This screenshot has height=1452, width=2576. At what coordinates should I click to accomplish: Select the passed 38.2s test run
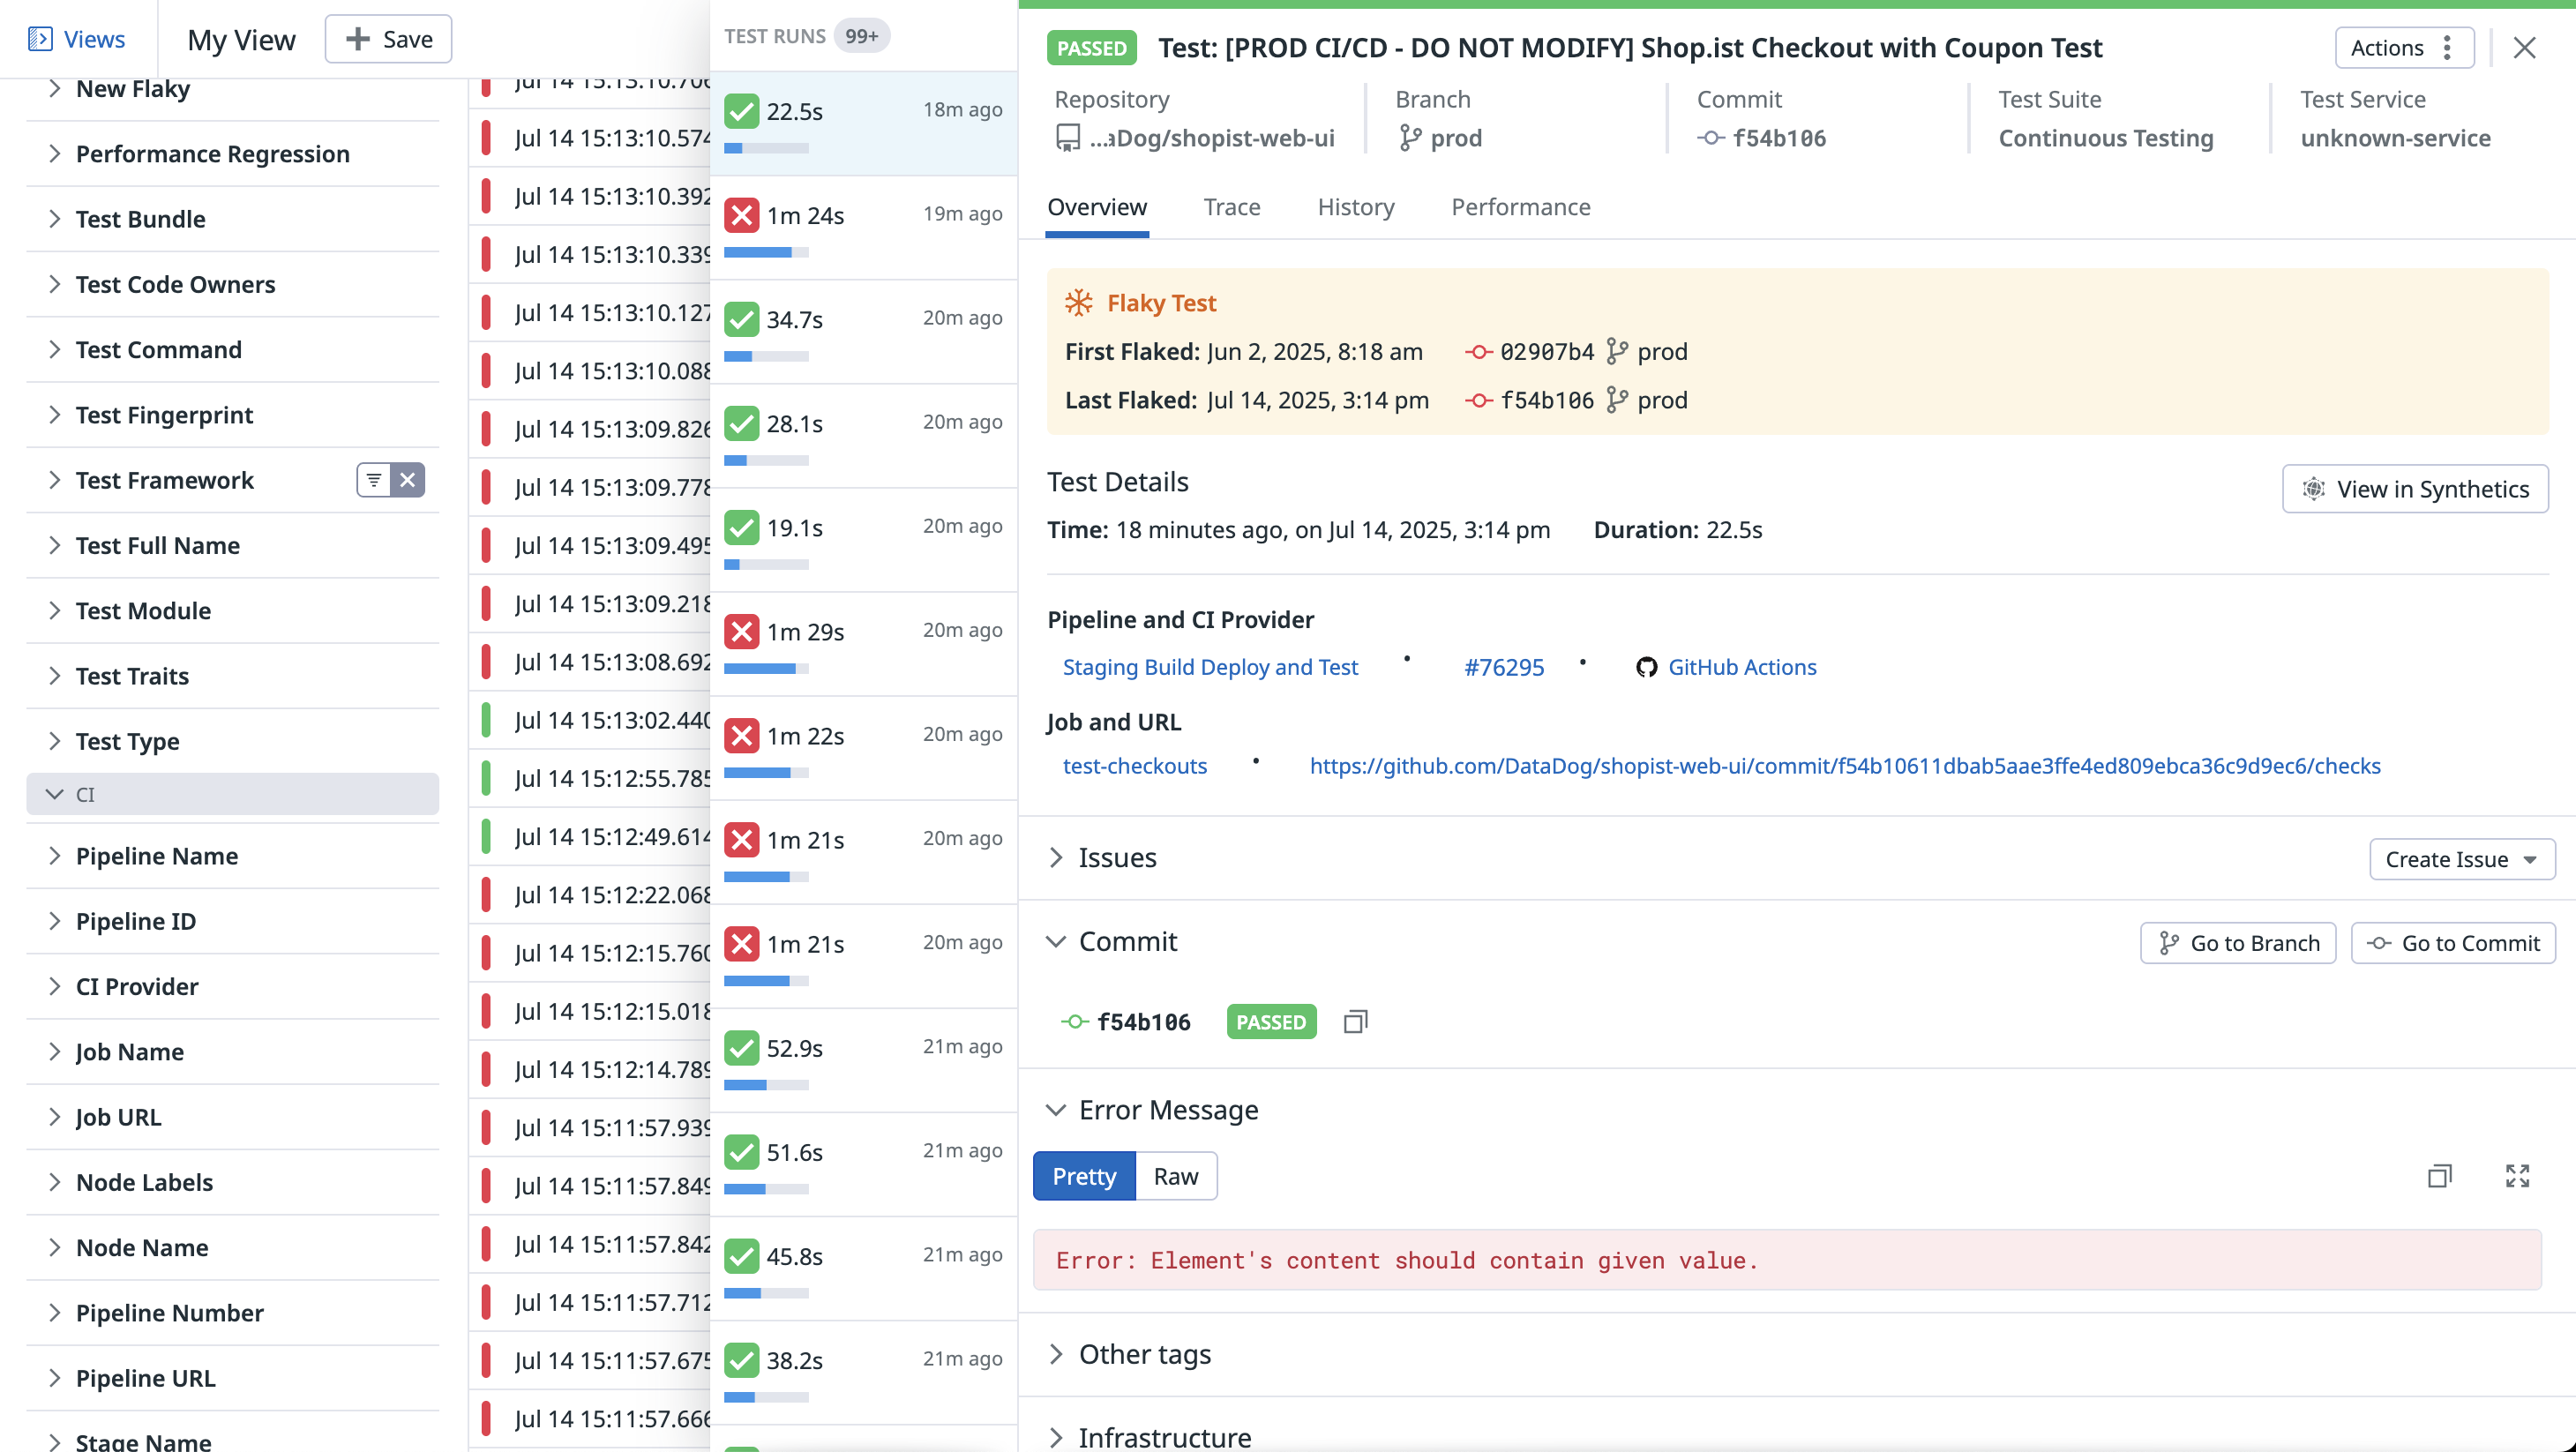tap(863, 1372)
